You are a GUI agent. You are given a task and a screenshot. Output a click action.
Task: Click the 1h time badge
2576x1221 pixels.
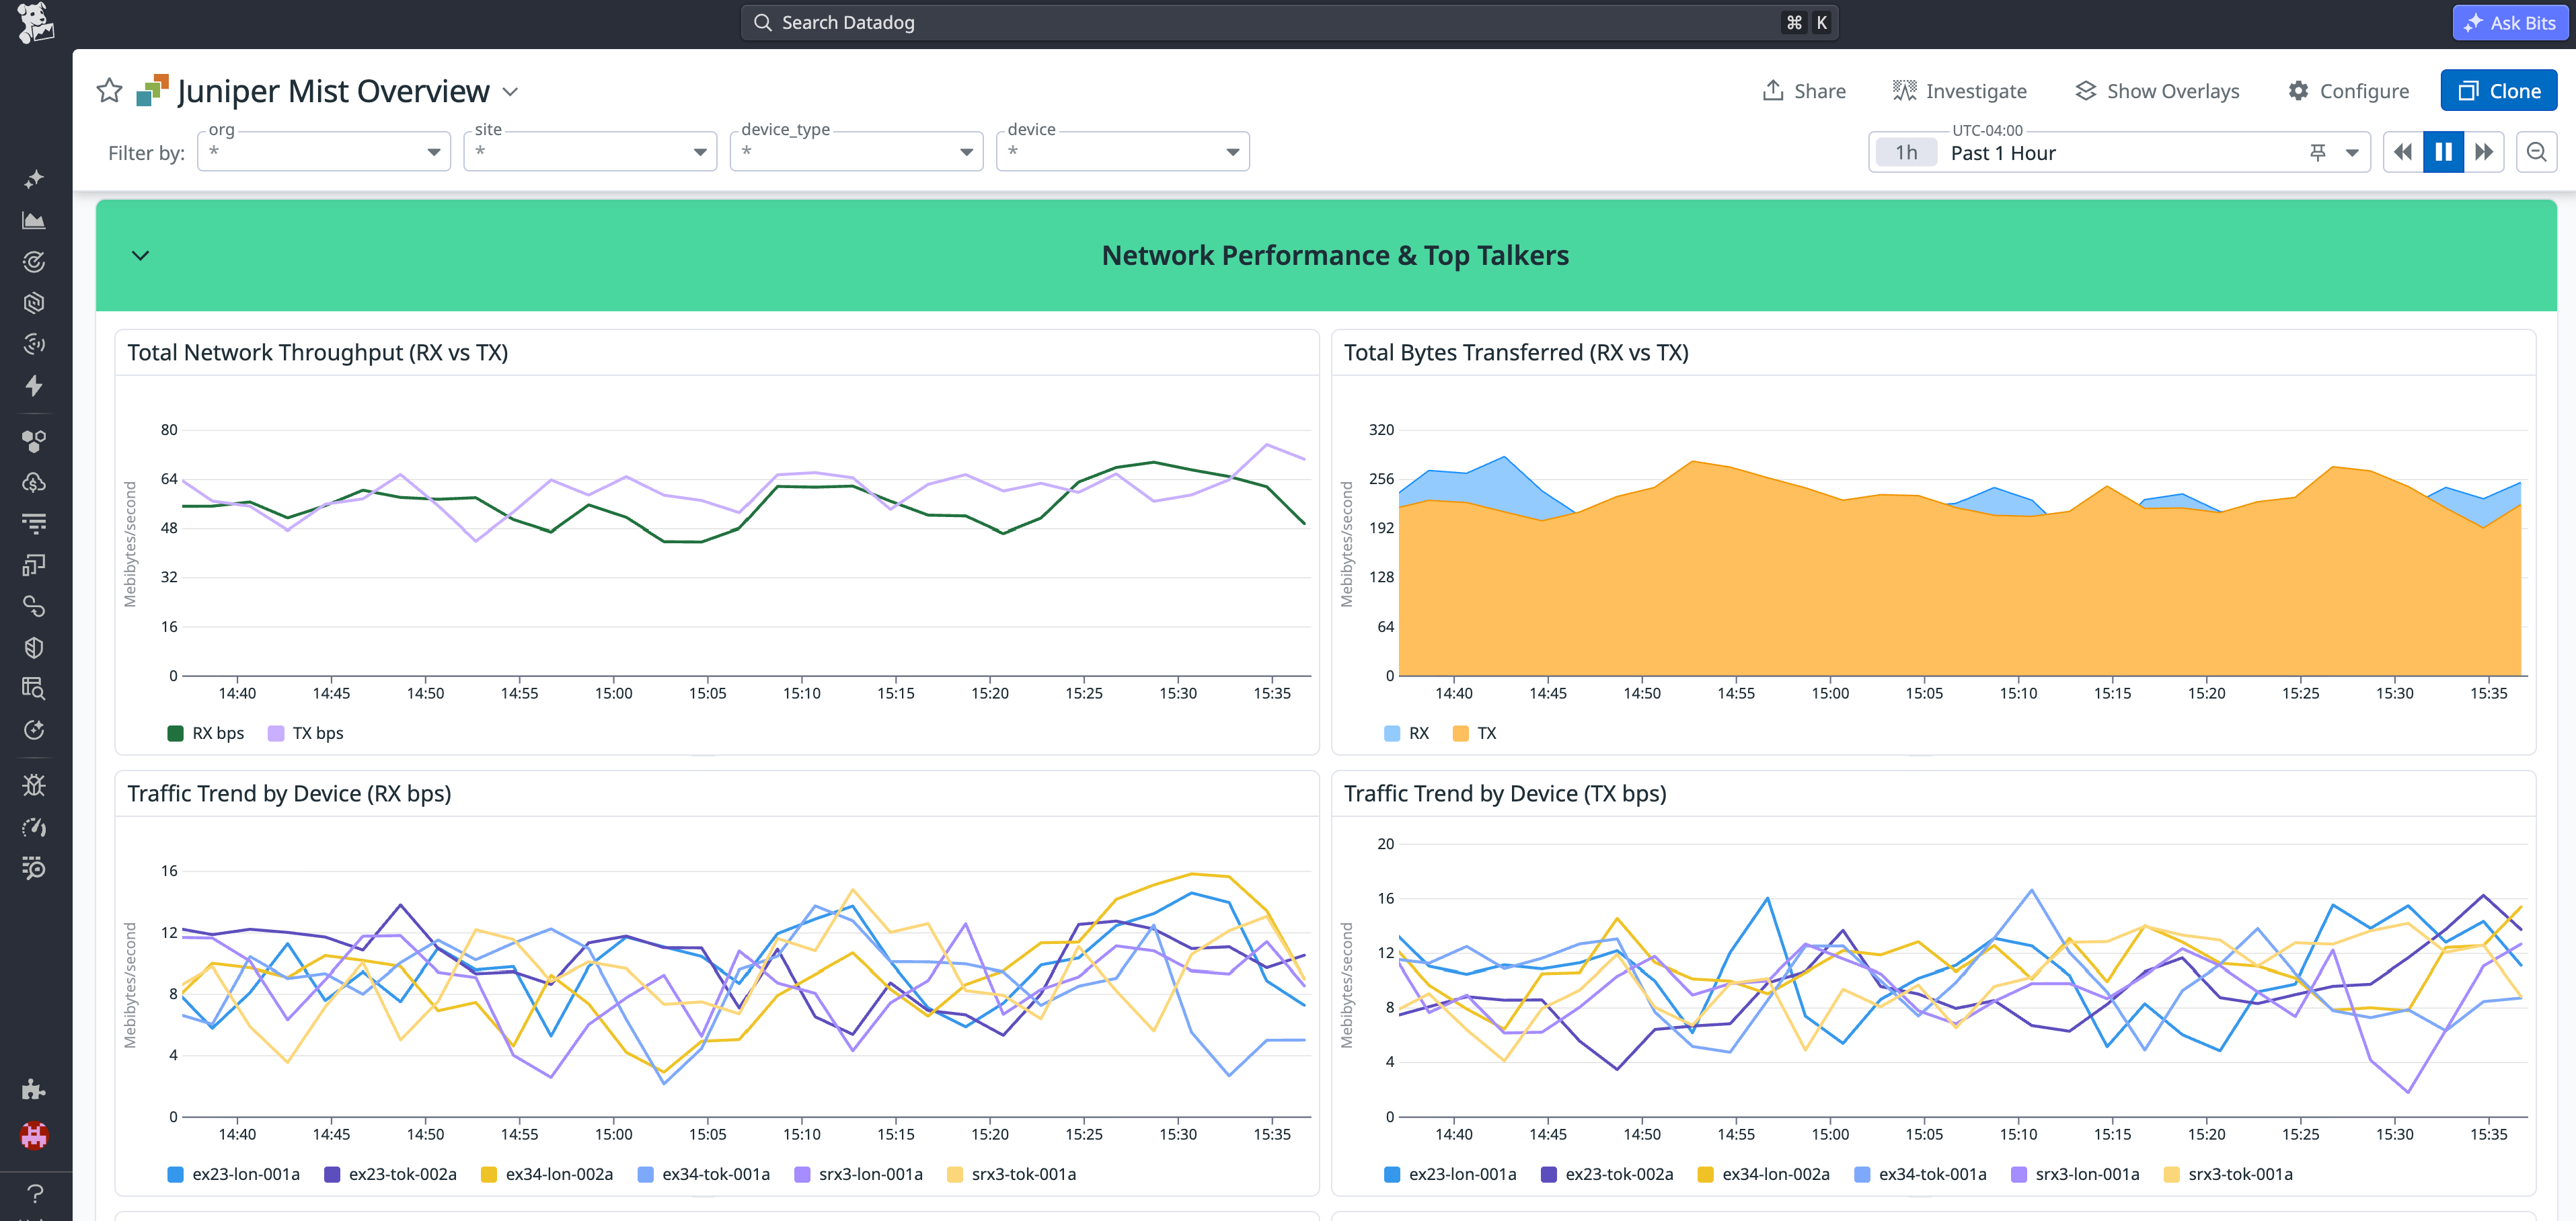tap(1906, 153)
